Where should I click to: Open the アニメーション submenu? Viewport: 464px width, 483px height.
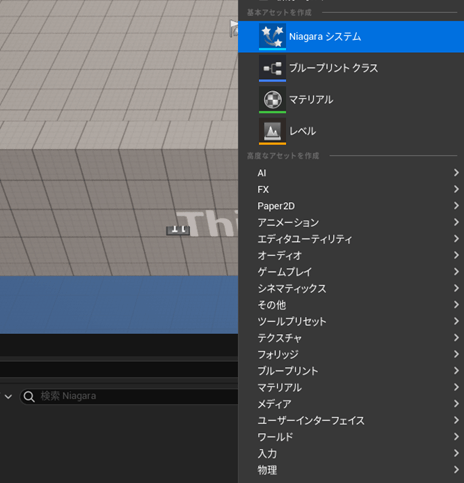coord(351,222)
